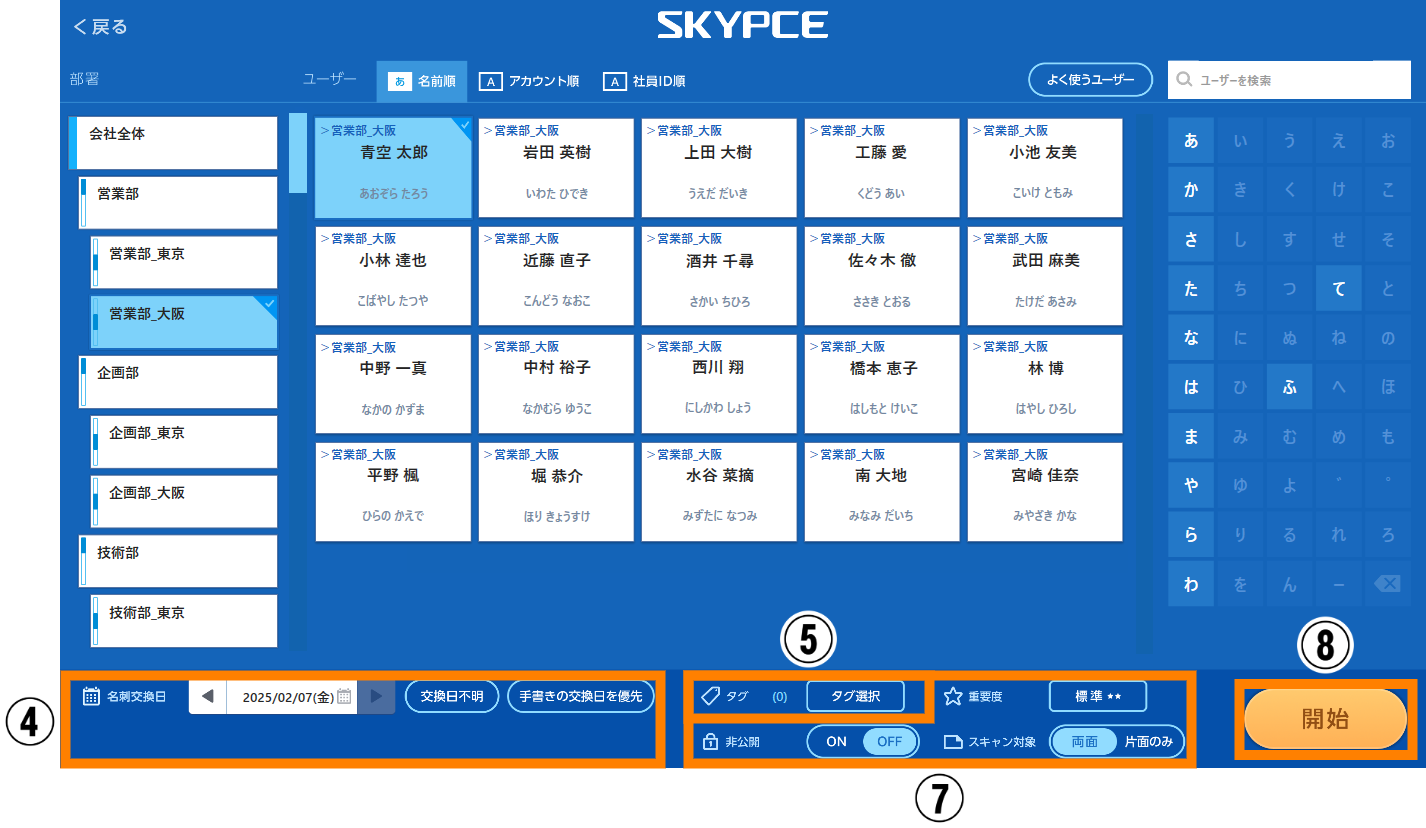Click the 開始 button

pos(1325,719)
